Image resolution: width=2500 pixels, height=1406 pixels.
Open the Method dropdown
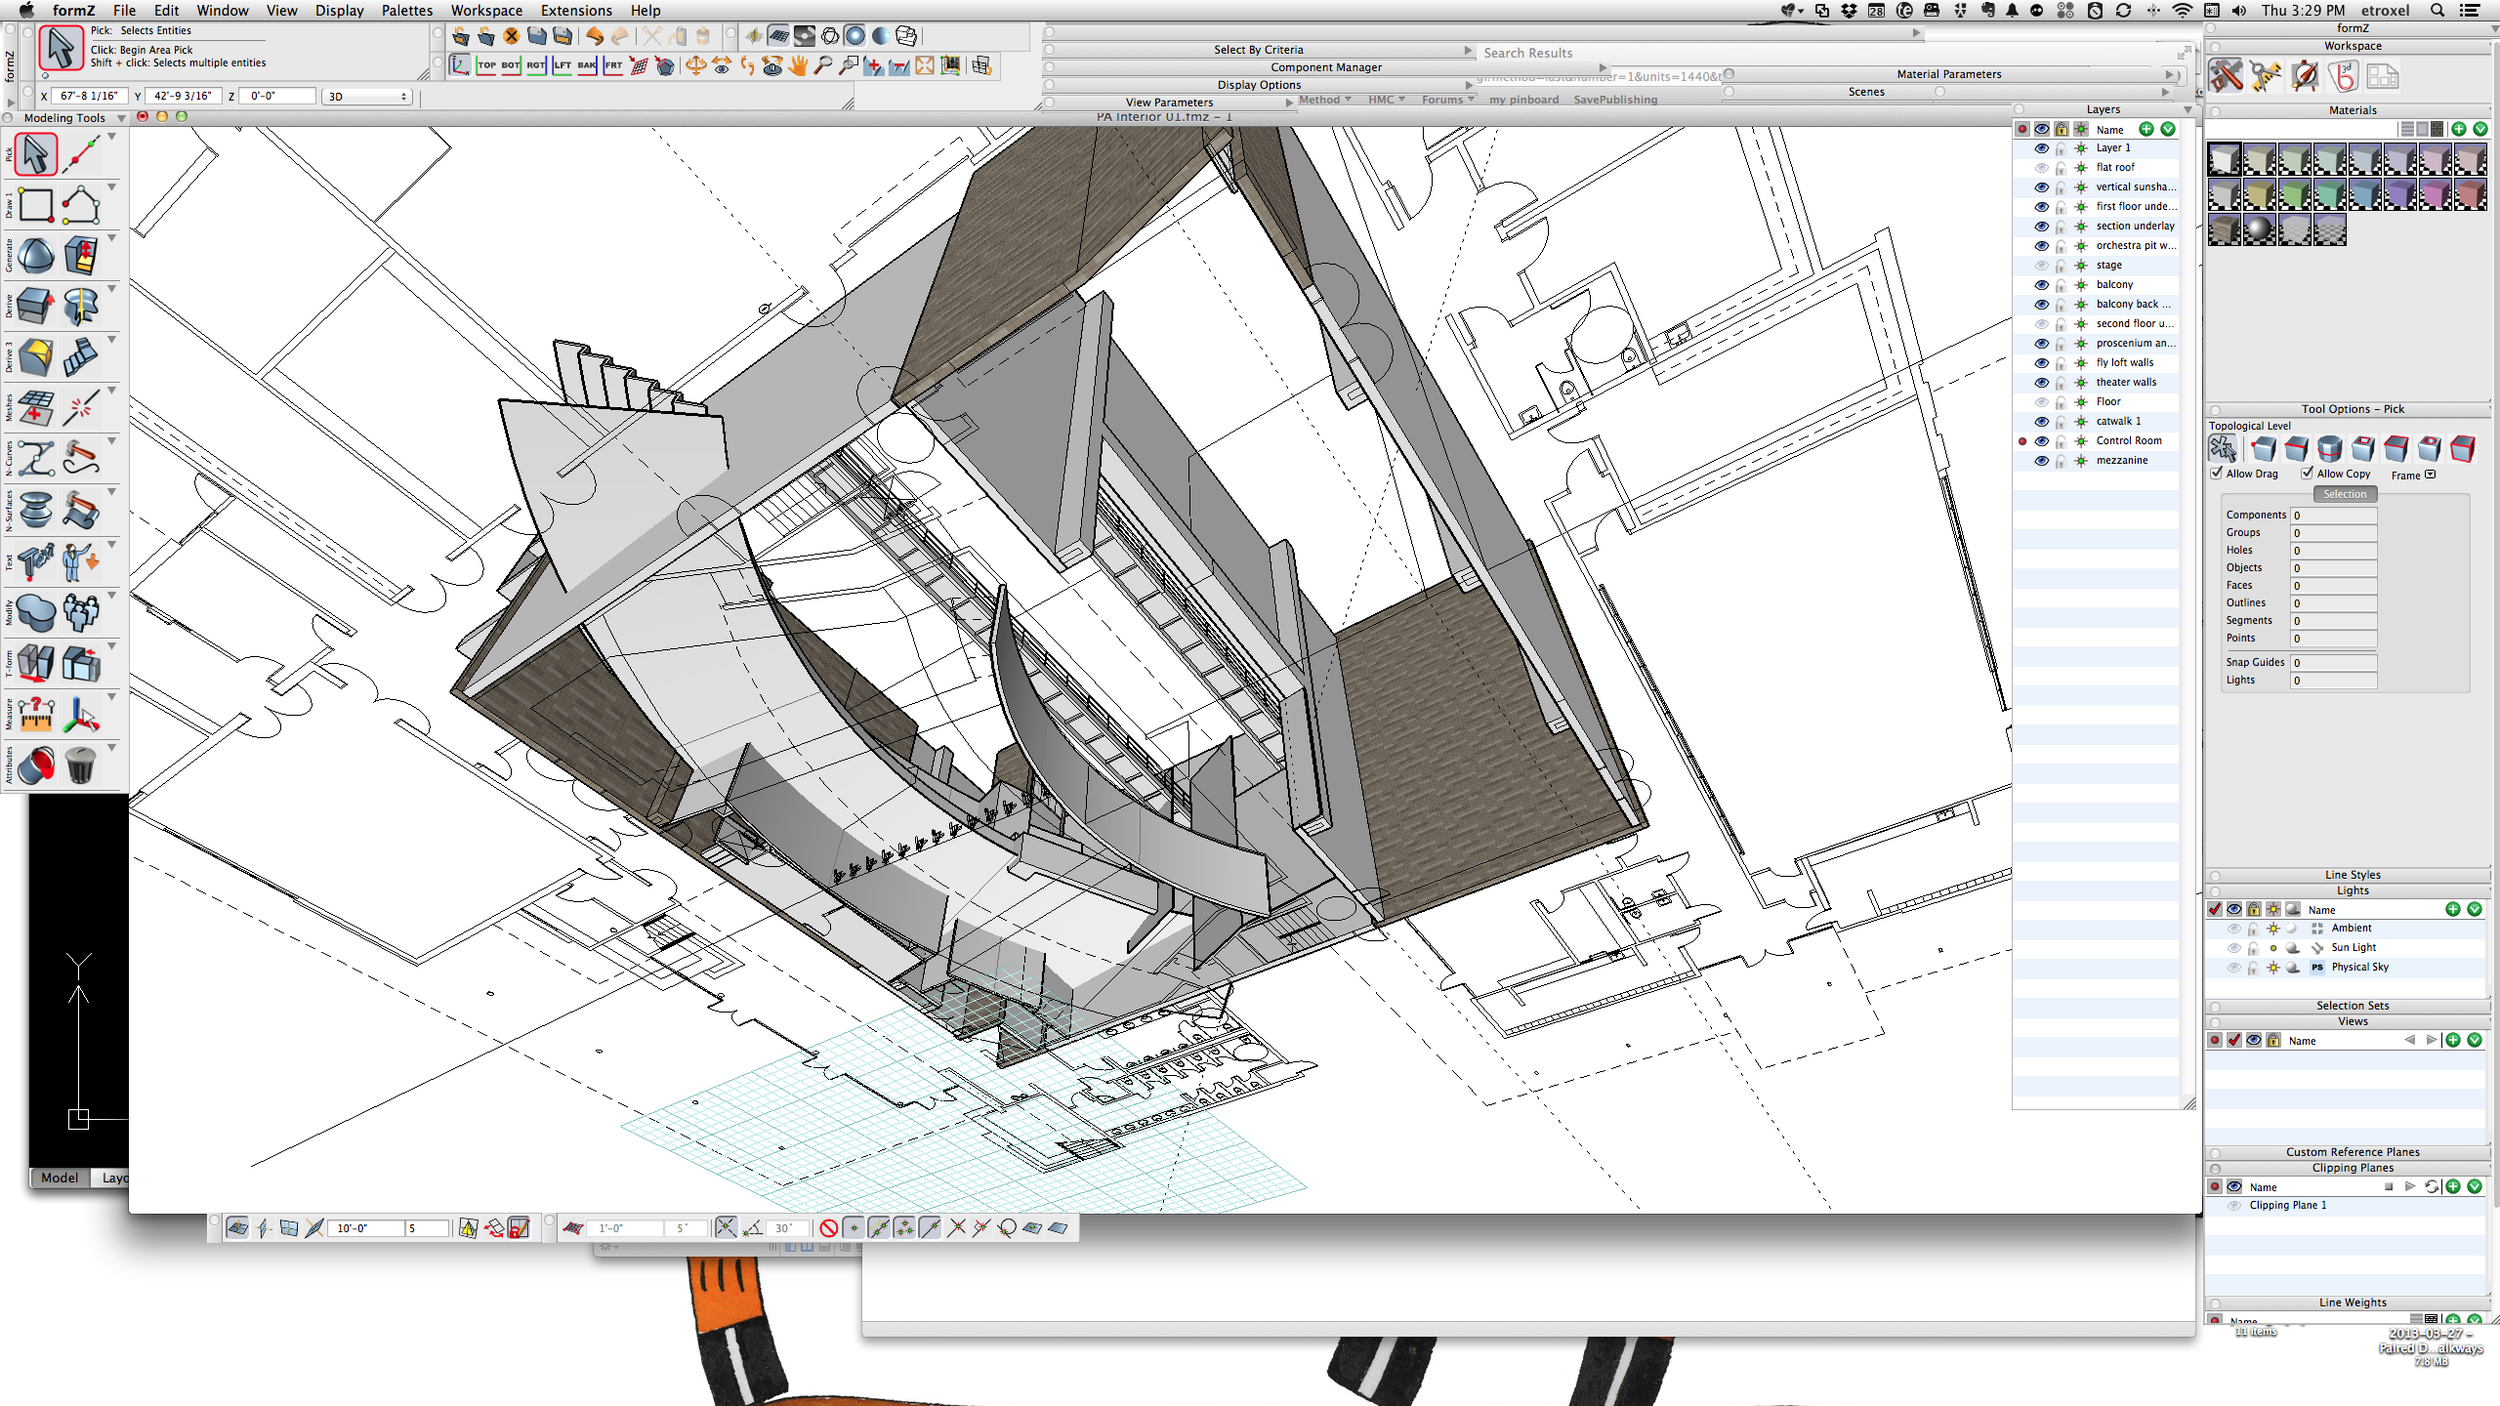pos(1325,99)
